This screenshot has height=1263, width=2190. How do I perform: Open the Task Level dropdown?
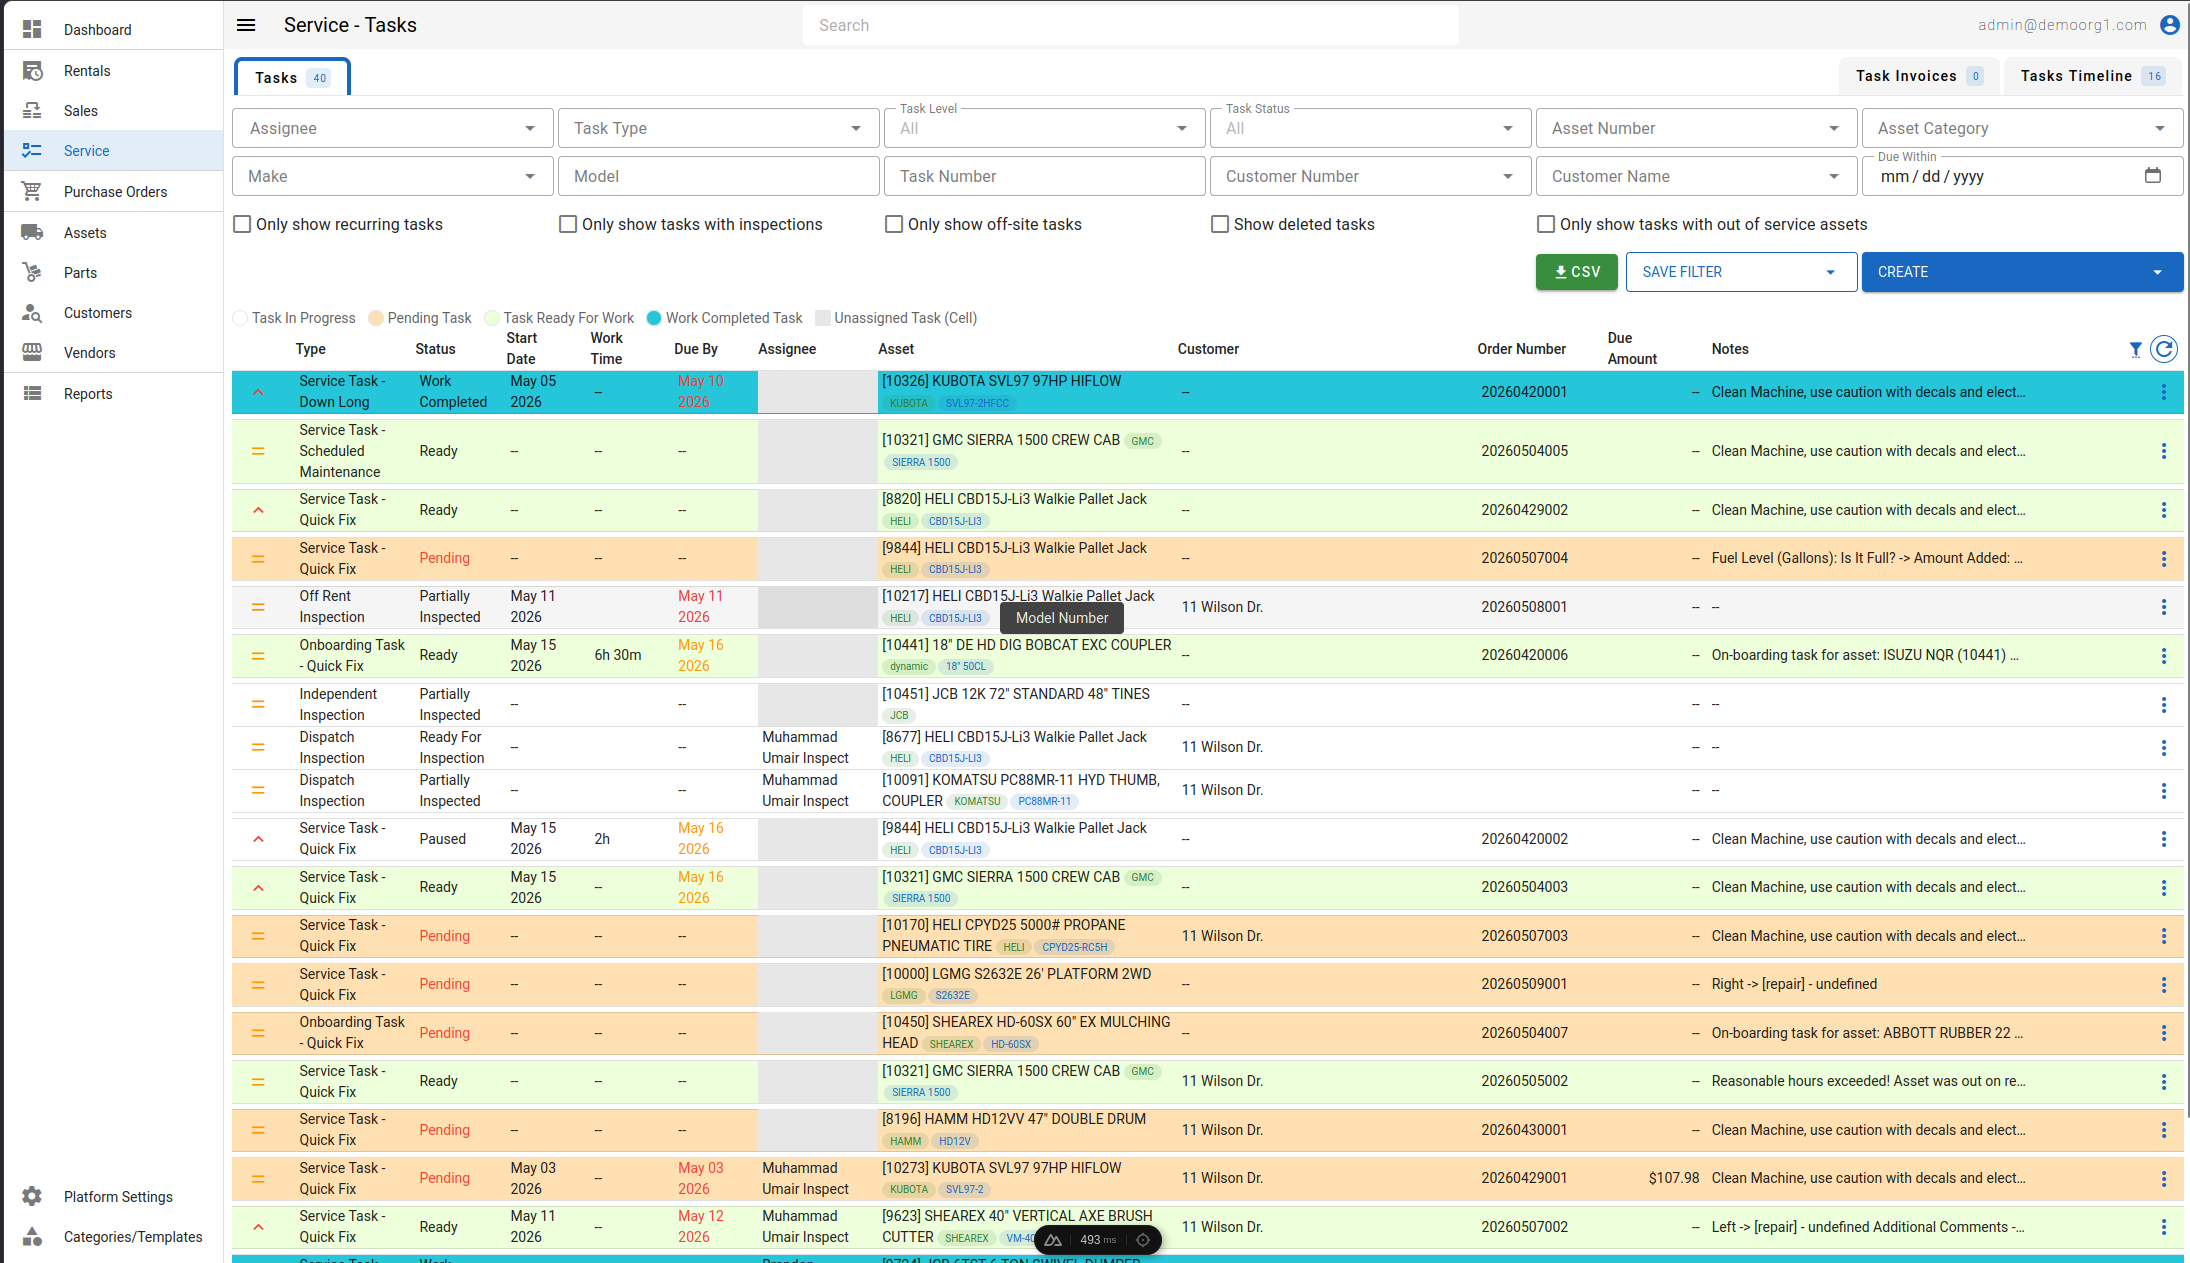click(x=1045, y=128)
